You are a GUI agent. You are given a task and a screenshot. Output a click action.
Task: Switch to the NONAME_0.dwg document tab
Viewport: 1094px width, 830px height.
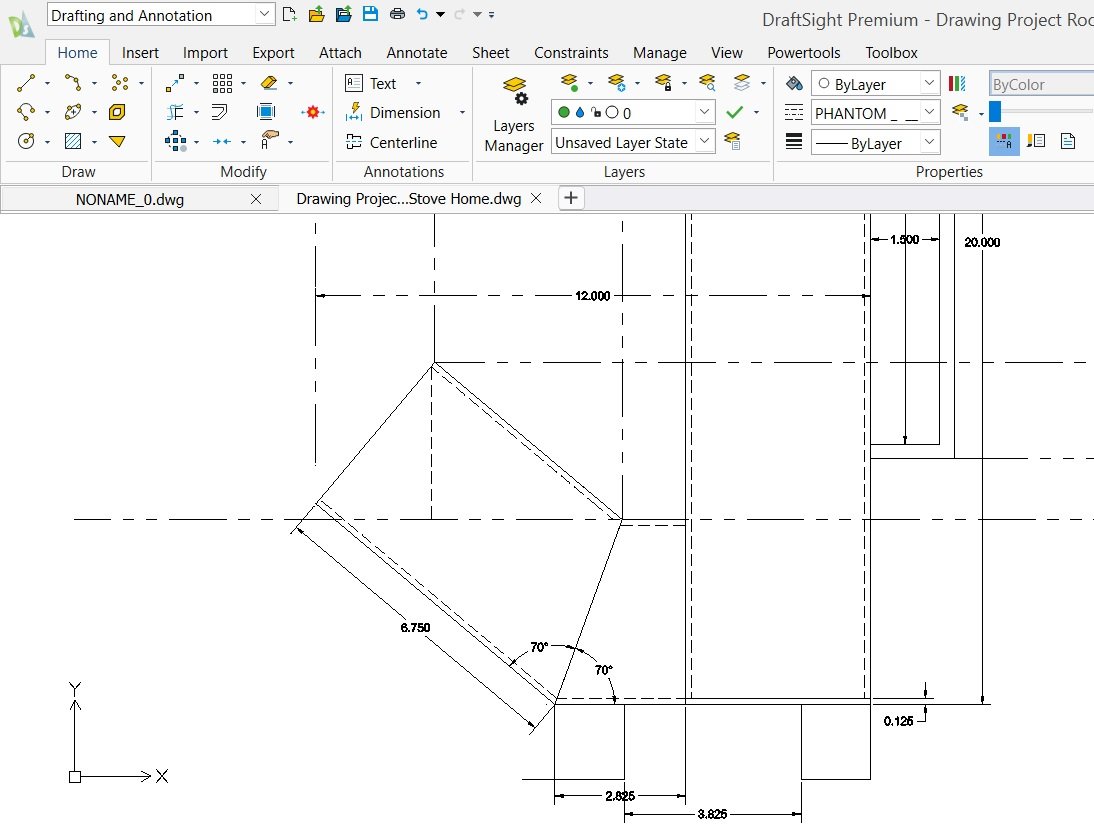click(x=130, y=199)
